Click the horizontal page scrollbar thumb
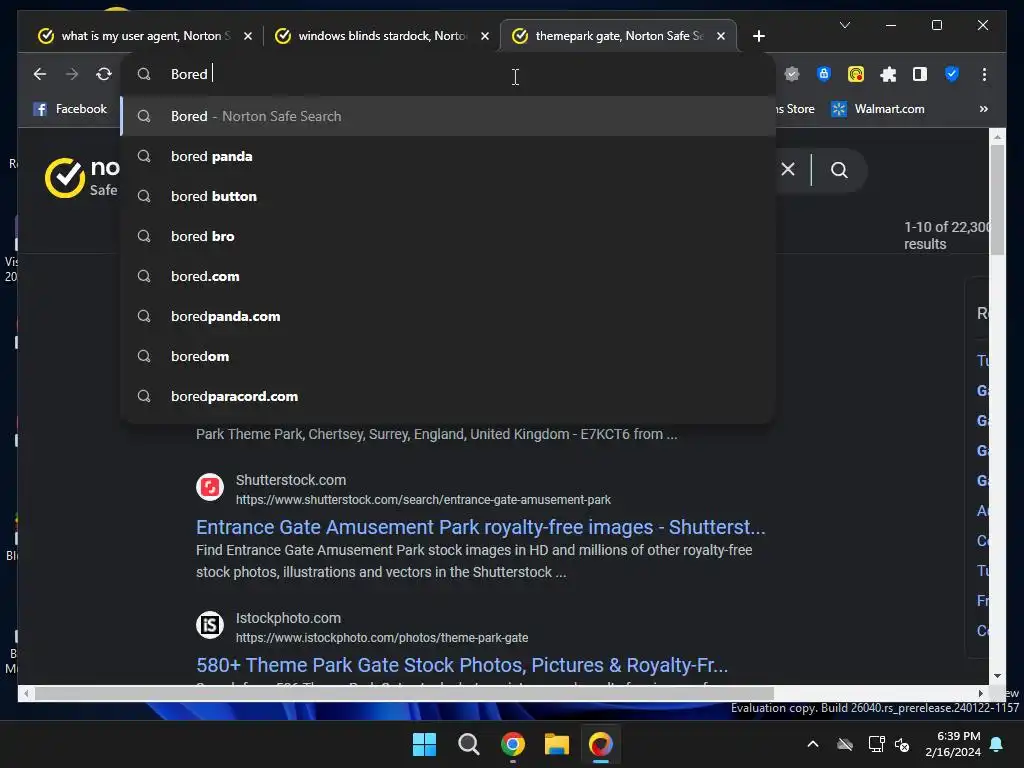 click(x=404, y=693)
